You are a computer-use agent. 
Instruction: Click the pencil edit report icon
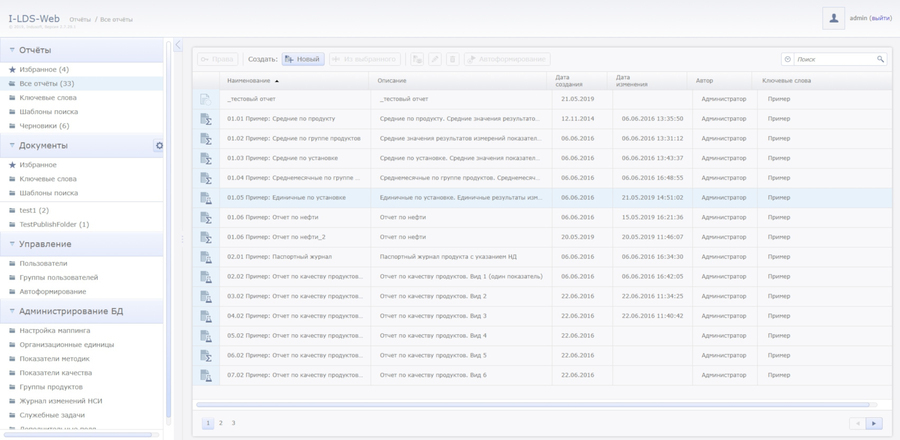coord(435,59)
